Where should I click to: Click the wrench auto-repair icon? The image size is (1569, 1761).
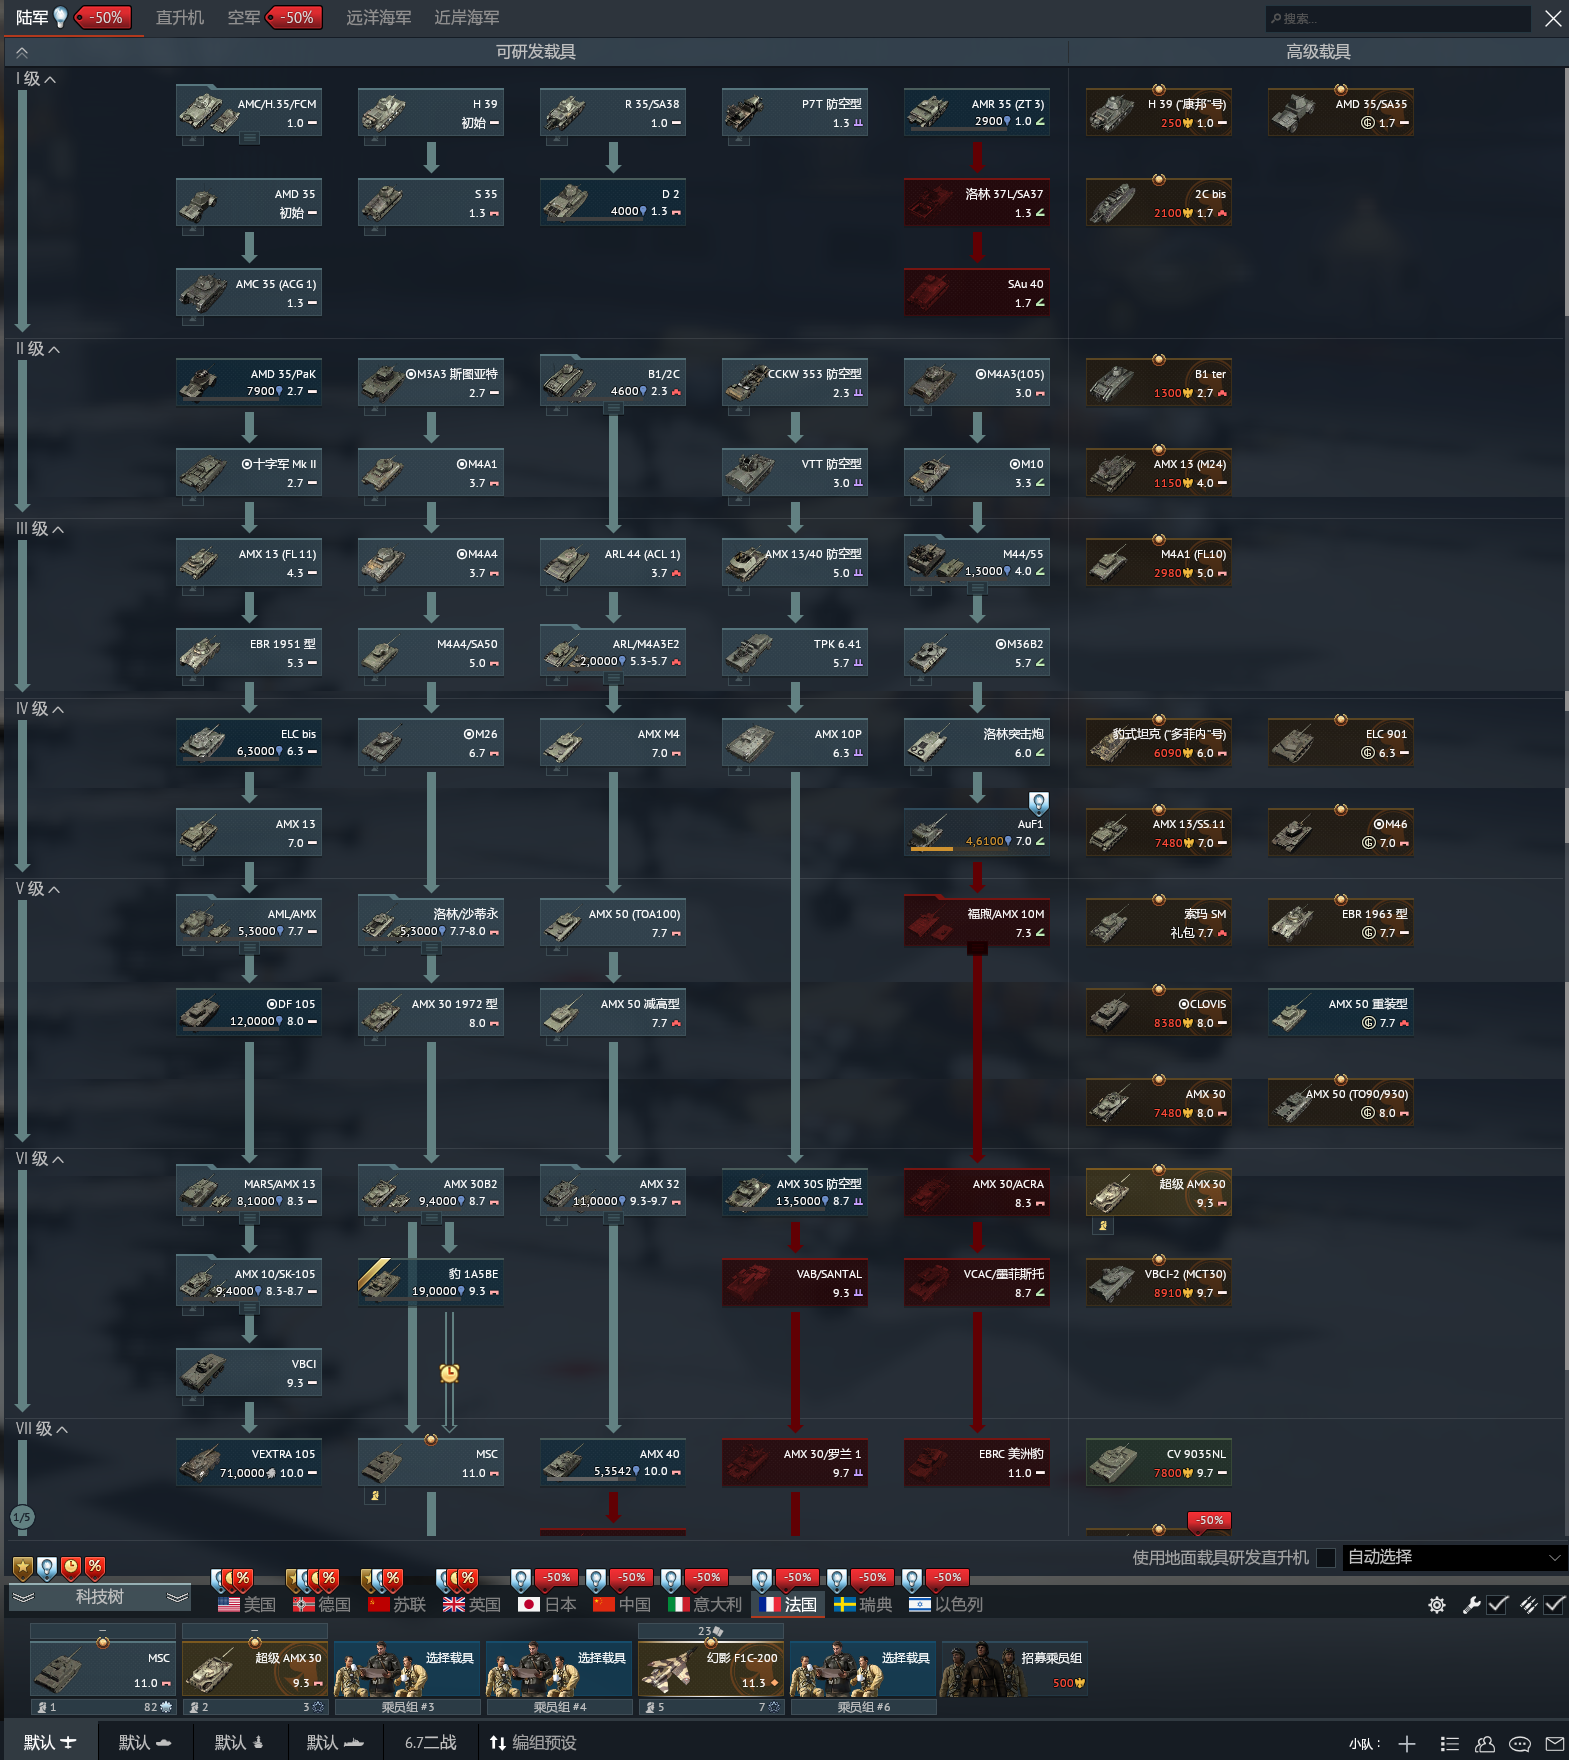[1471, 1605]
